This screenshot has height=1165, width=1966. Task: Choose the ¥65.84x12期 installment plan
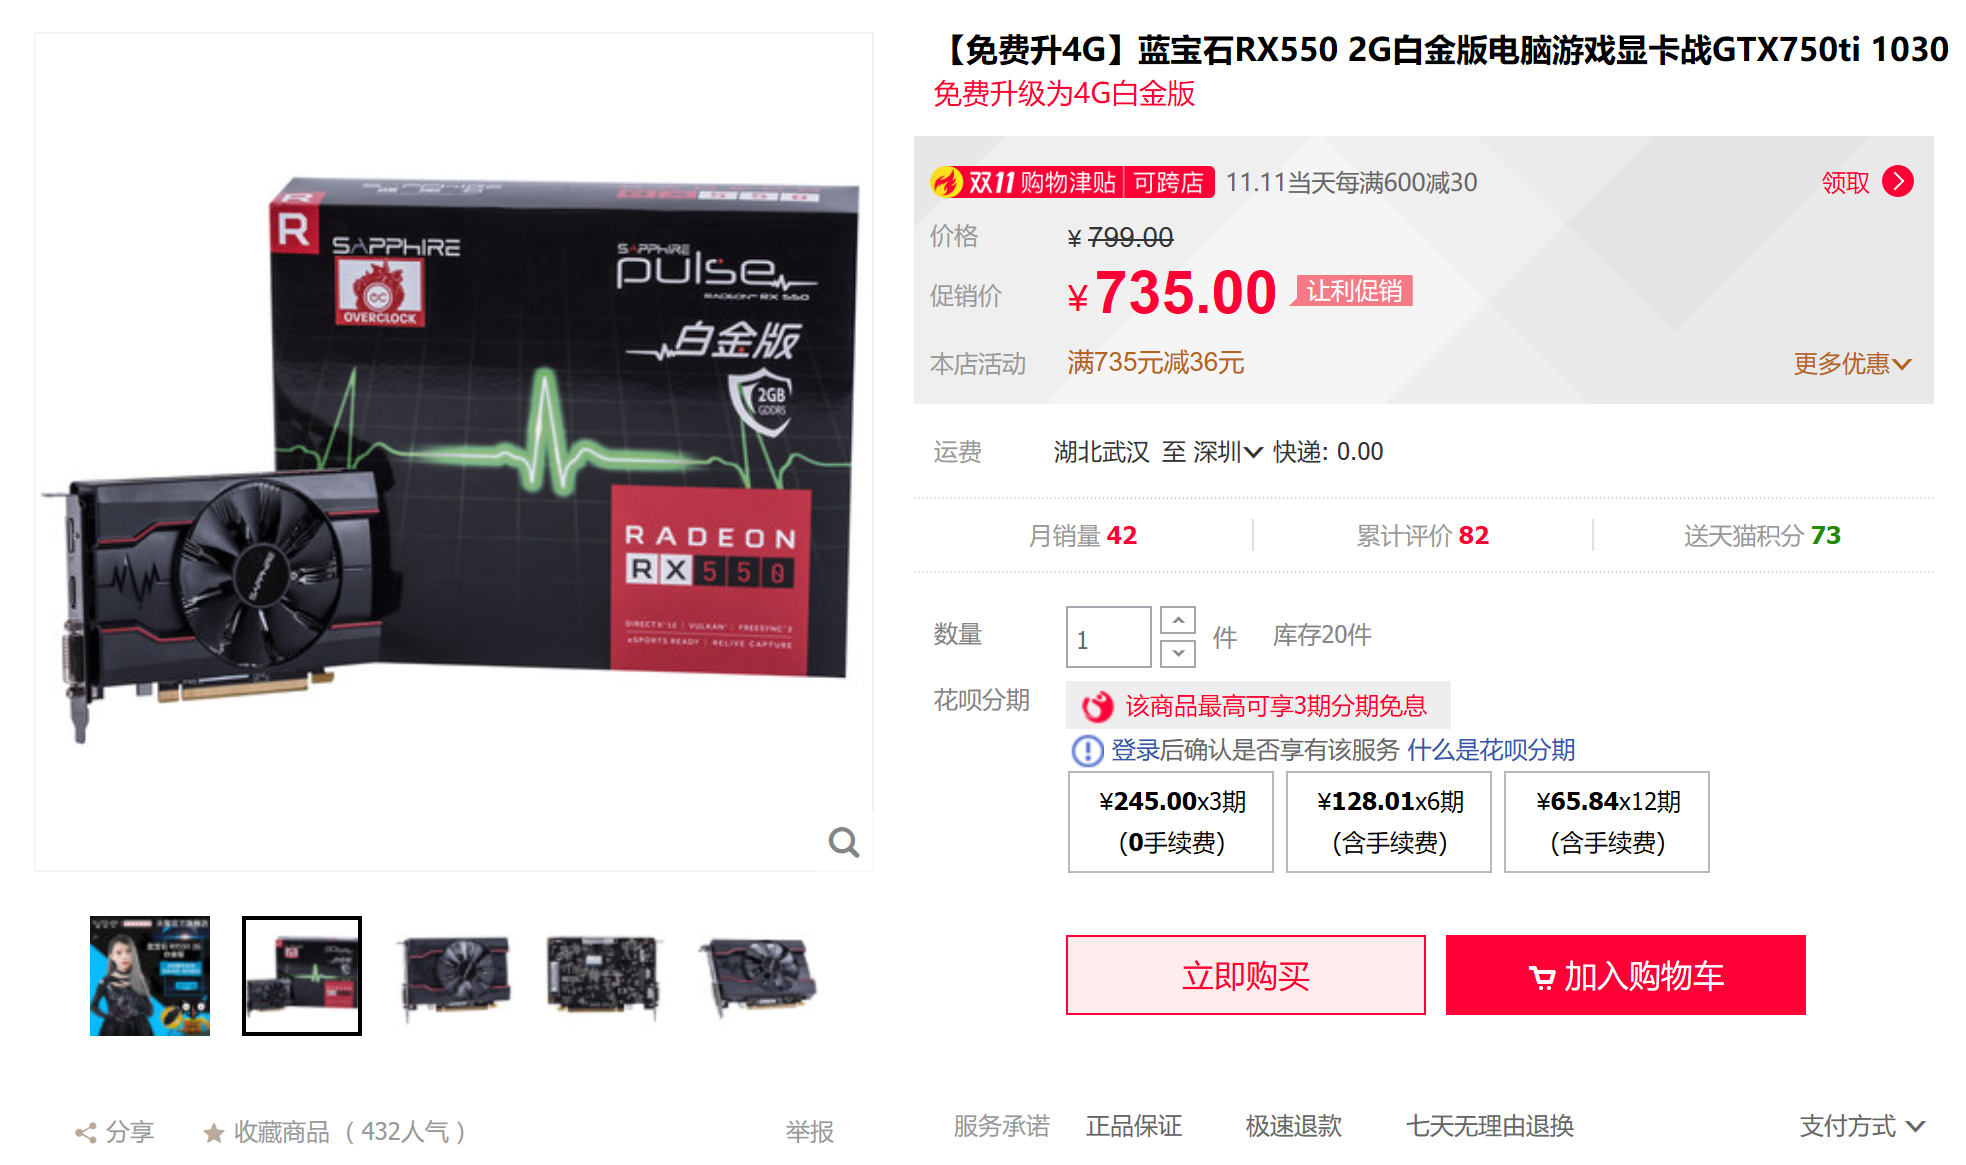tap(1607, 822)
